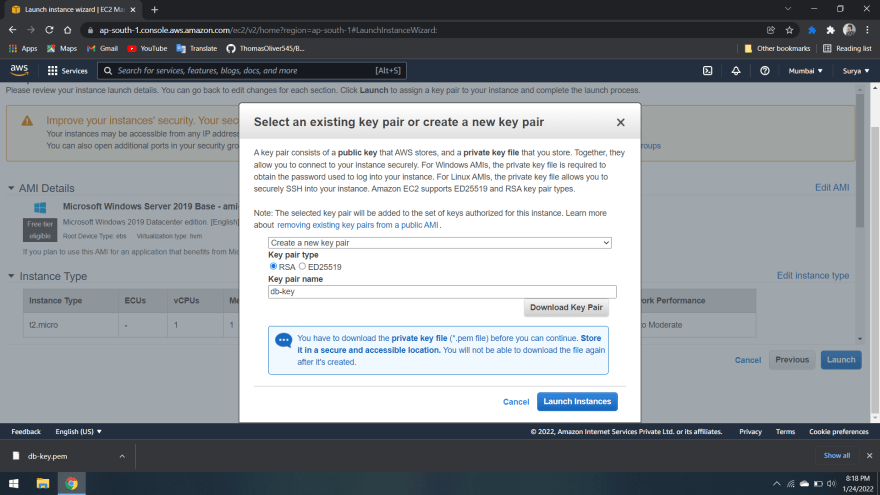Collapse the AMI Details section

point(11,188)
